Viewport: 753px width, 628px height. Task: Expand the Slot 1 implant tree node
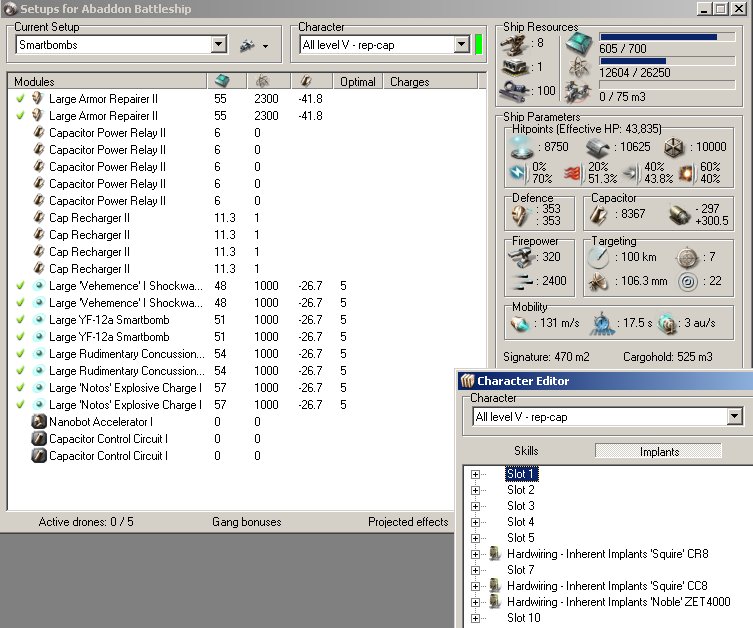475,474
